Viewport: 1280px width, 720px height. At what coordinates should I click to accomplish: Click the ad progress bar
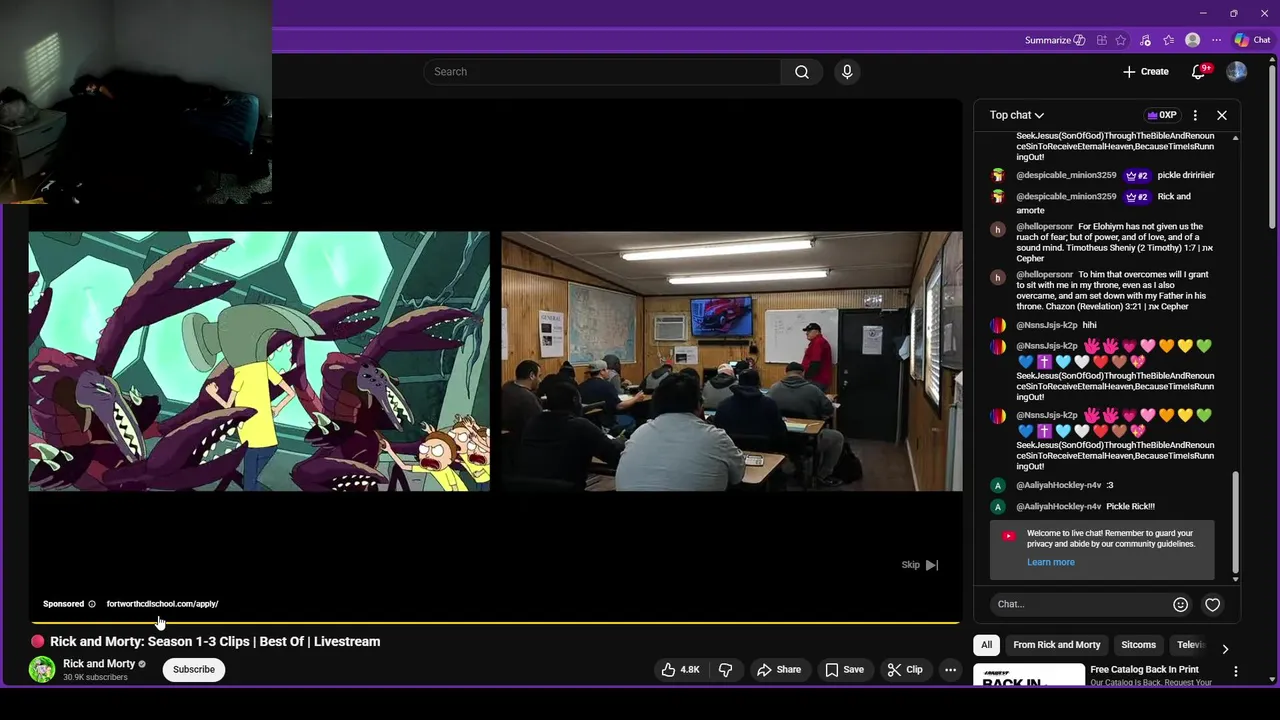coord(495,623)
